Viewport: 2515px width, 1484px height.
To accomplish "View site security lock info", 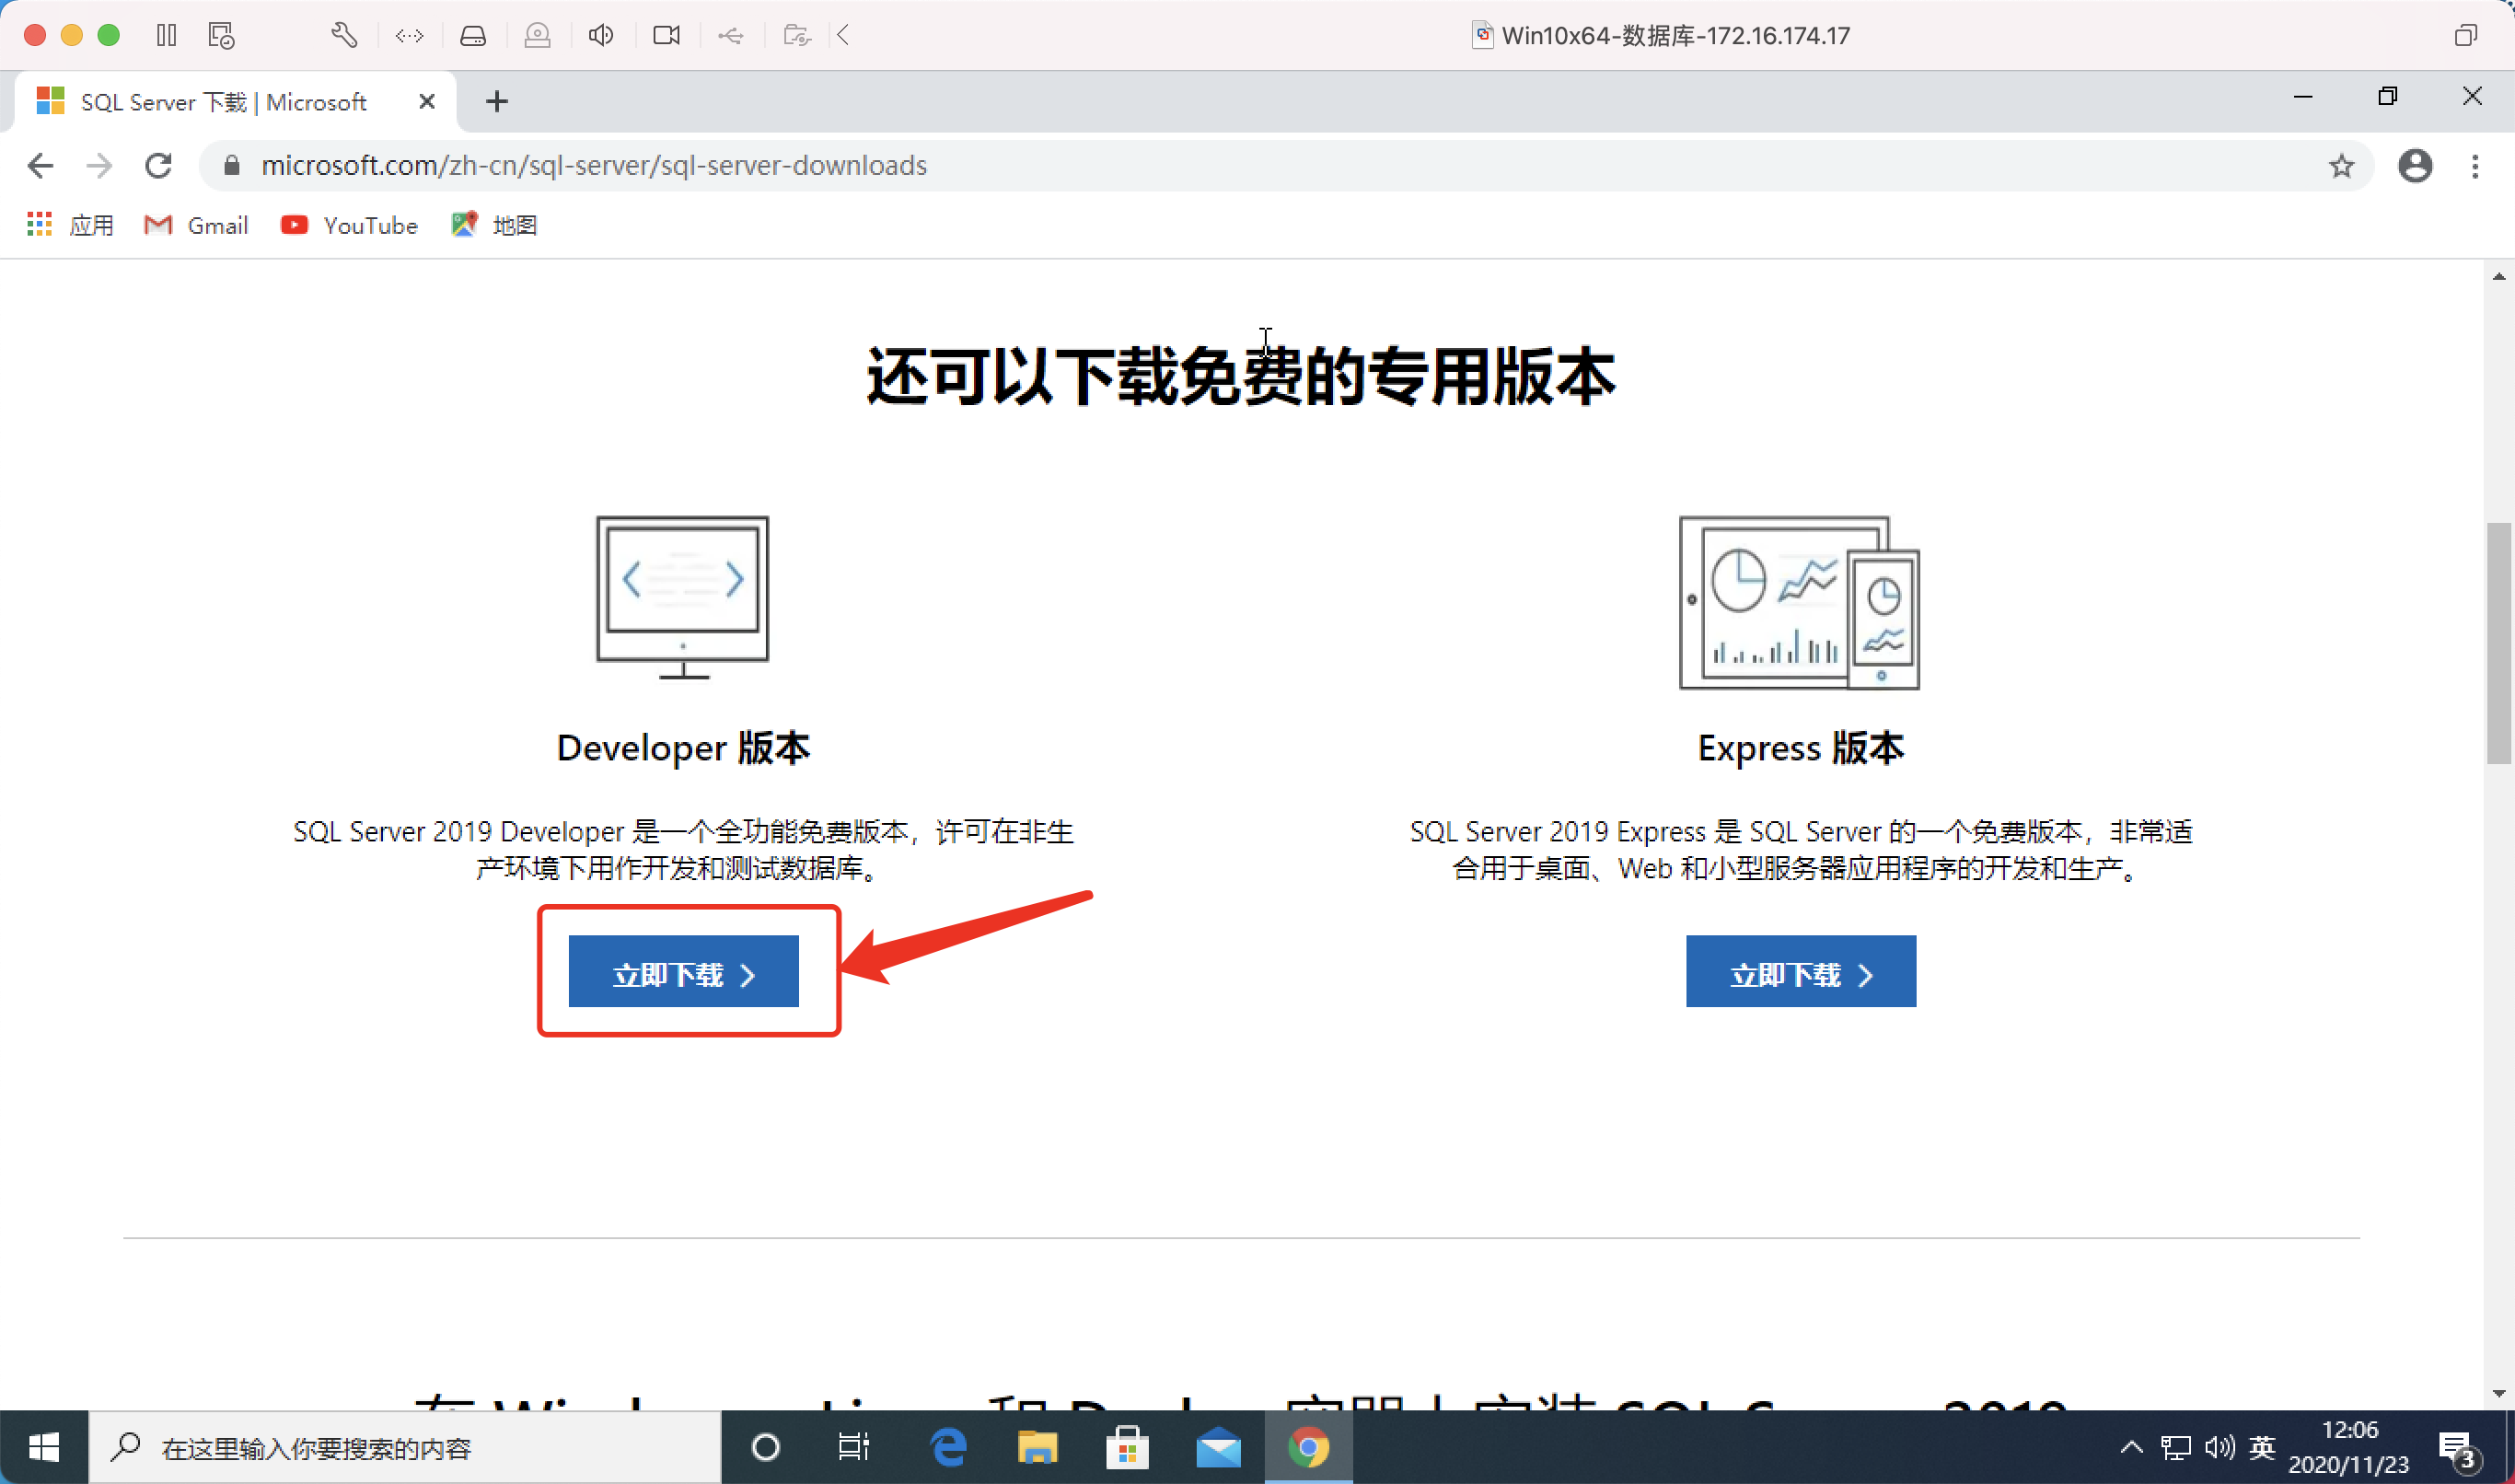I will 231,166.
